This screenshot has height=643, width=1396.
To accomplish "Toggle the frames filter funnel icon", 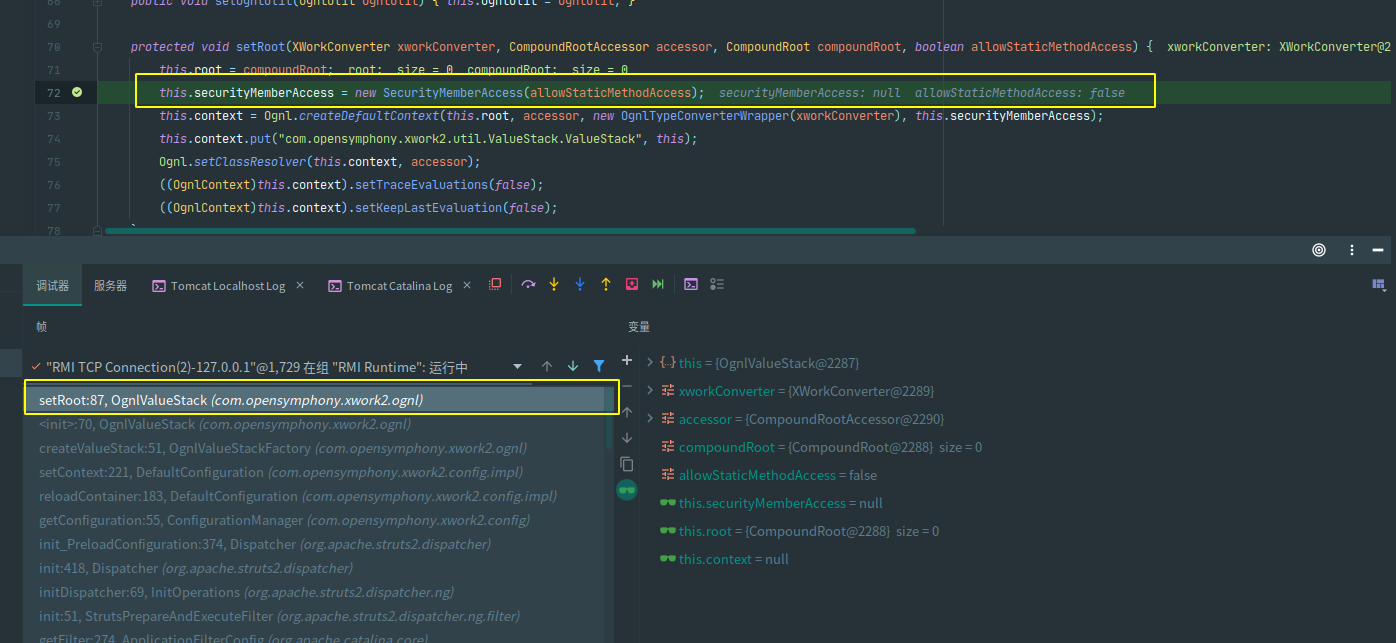I will (599, 367).
